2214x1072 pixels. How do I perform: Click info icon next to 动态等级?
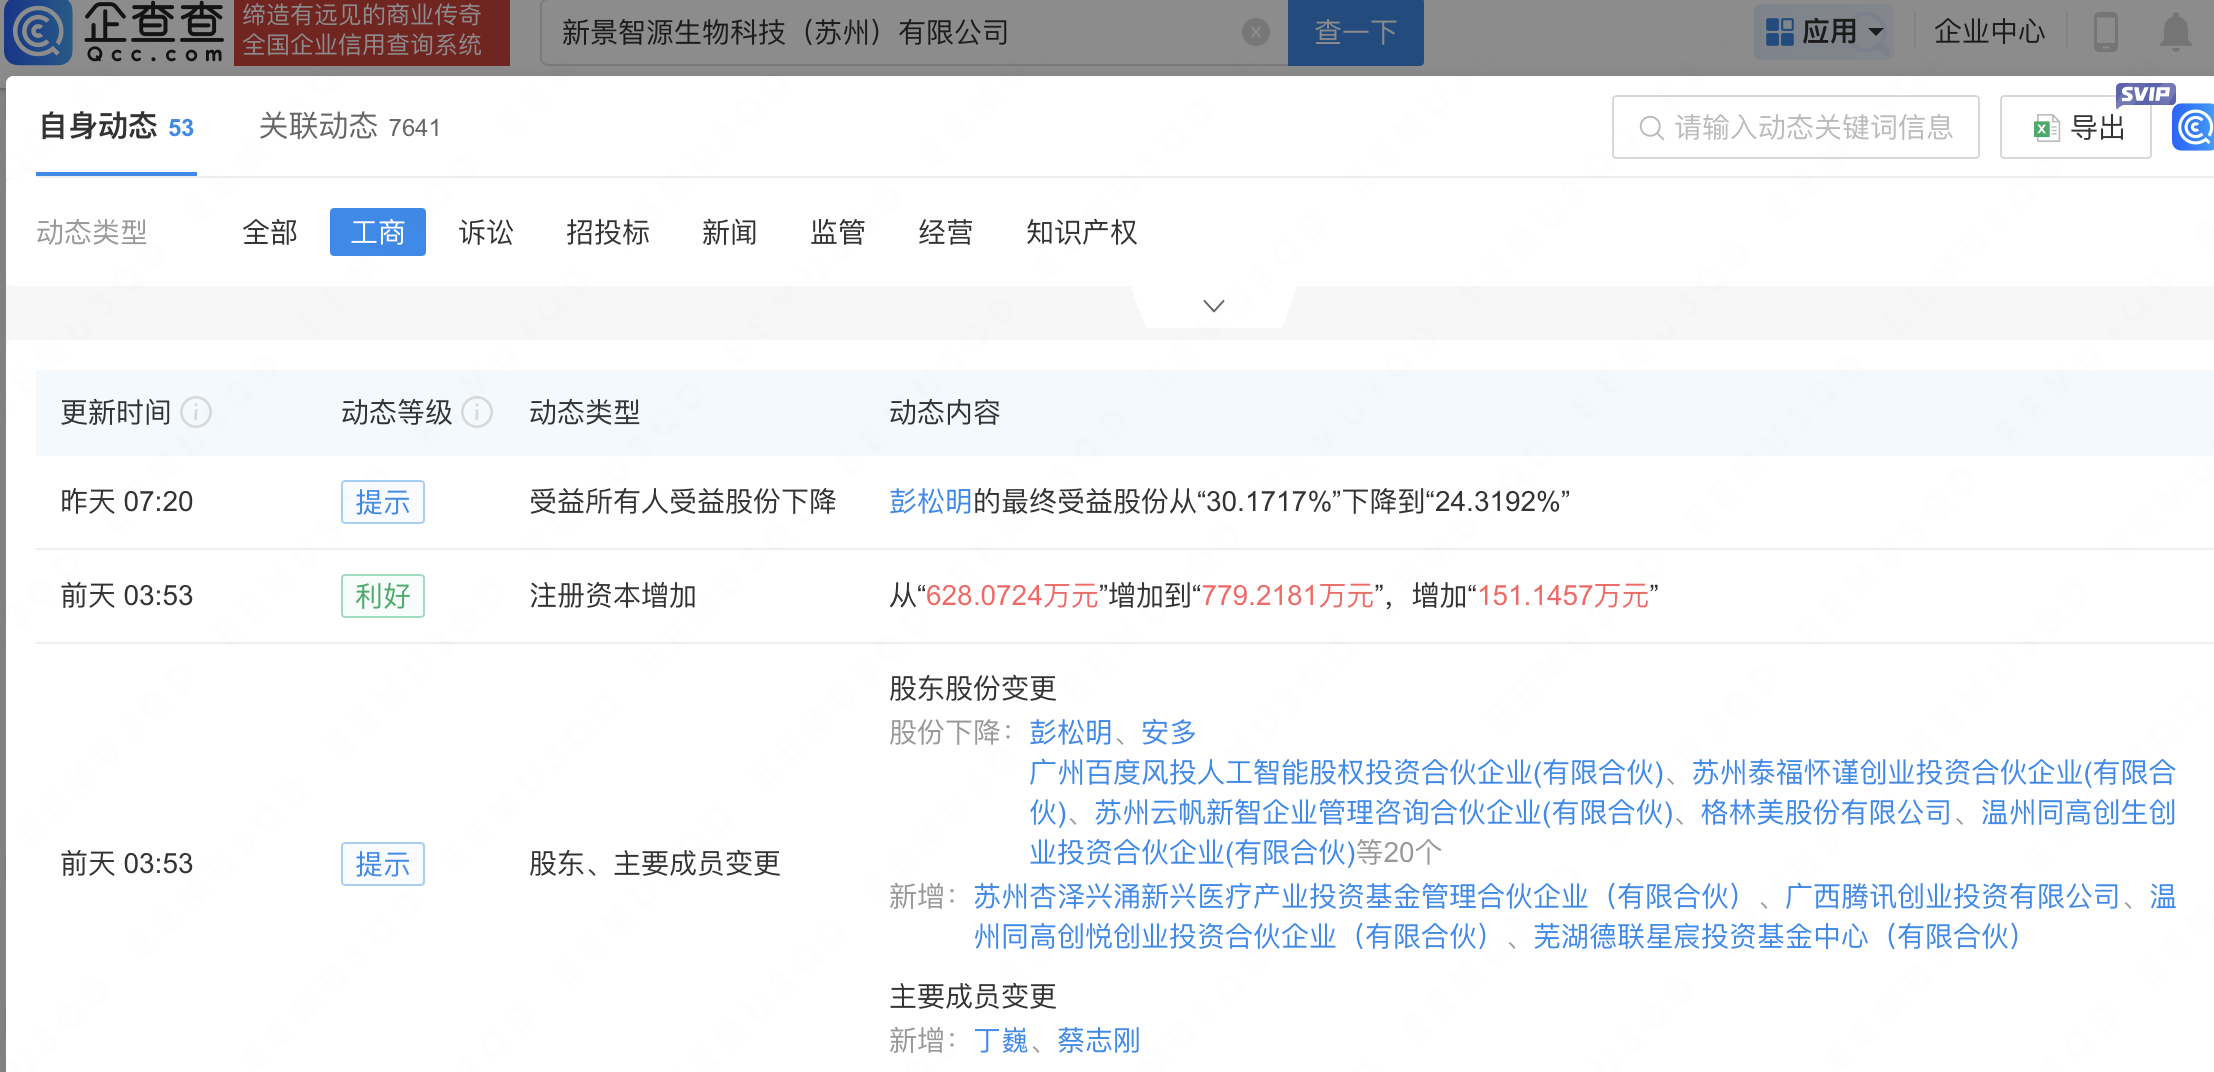478,412
